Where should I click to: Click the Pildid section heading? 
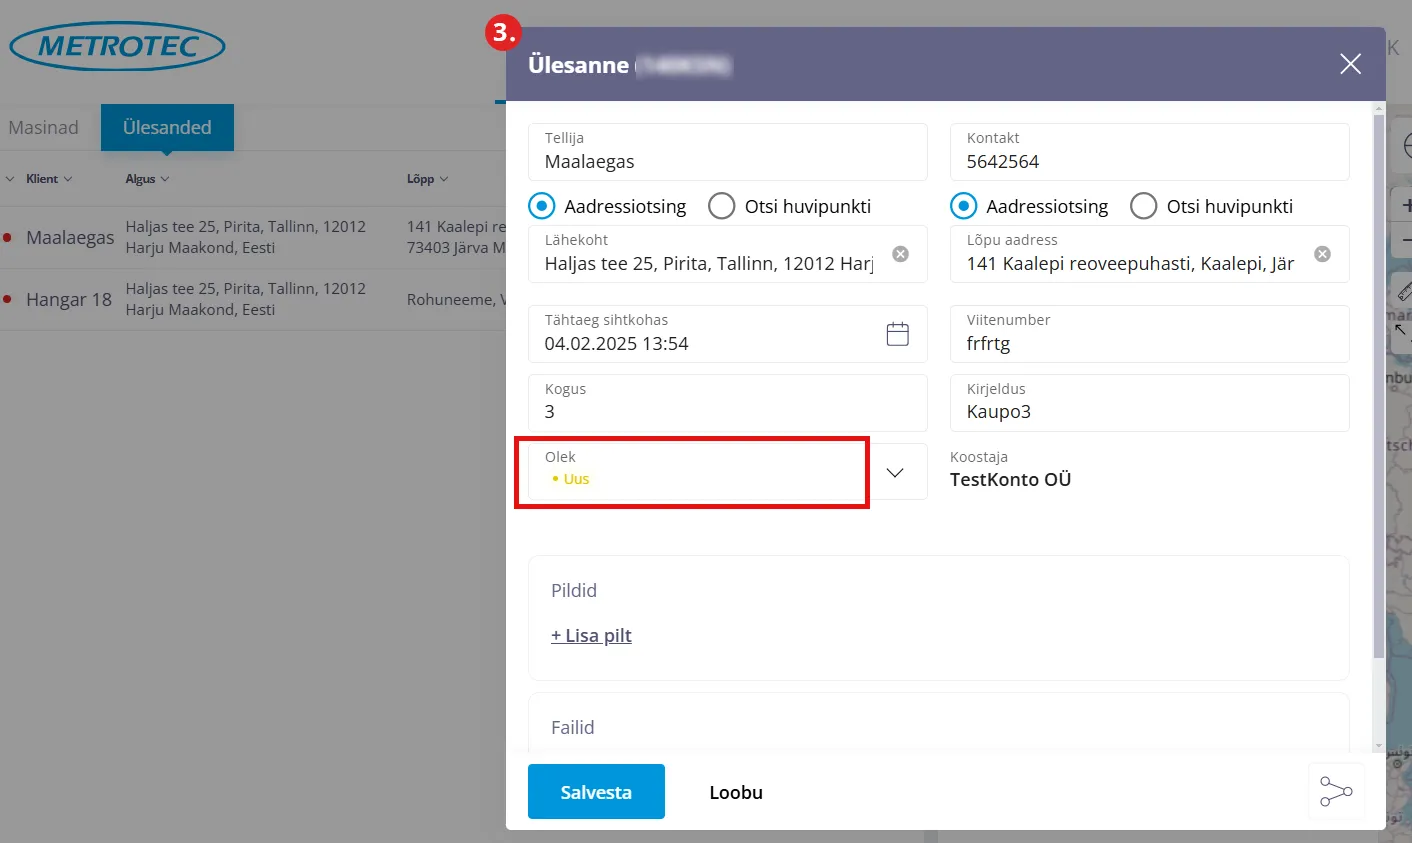(x=574, y=590)
